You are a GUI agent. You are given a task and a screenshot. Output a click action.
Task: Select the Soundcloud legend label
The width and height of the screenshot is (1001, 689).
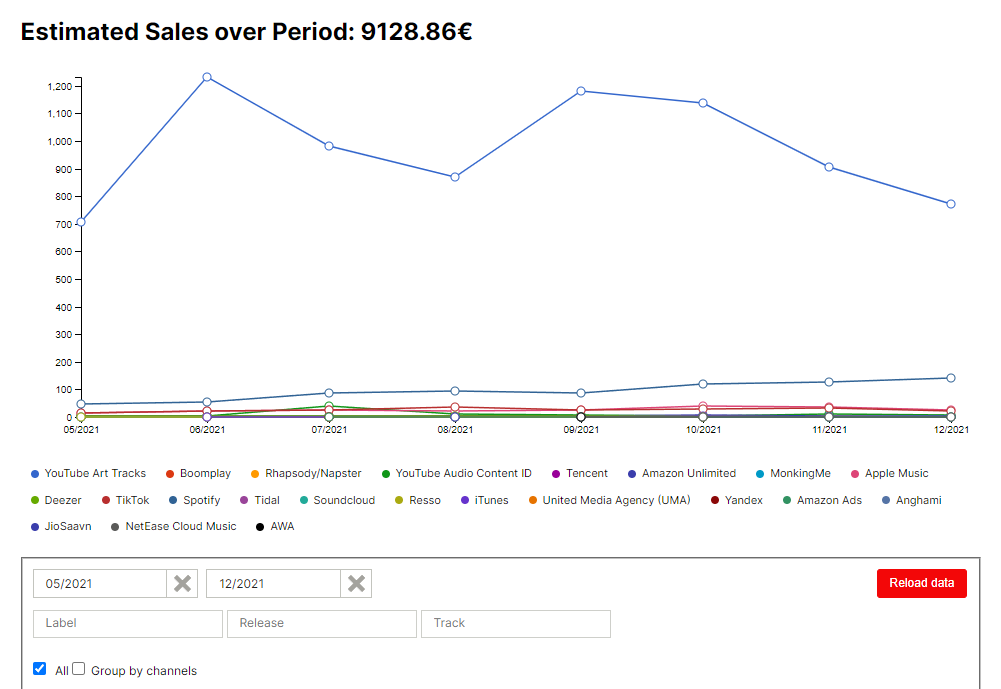tap(344, 500)
